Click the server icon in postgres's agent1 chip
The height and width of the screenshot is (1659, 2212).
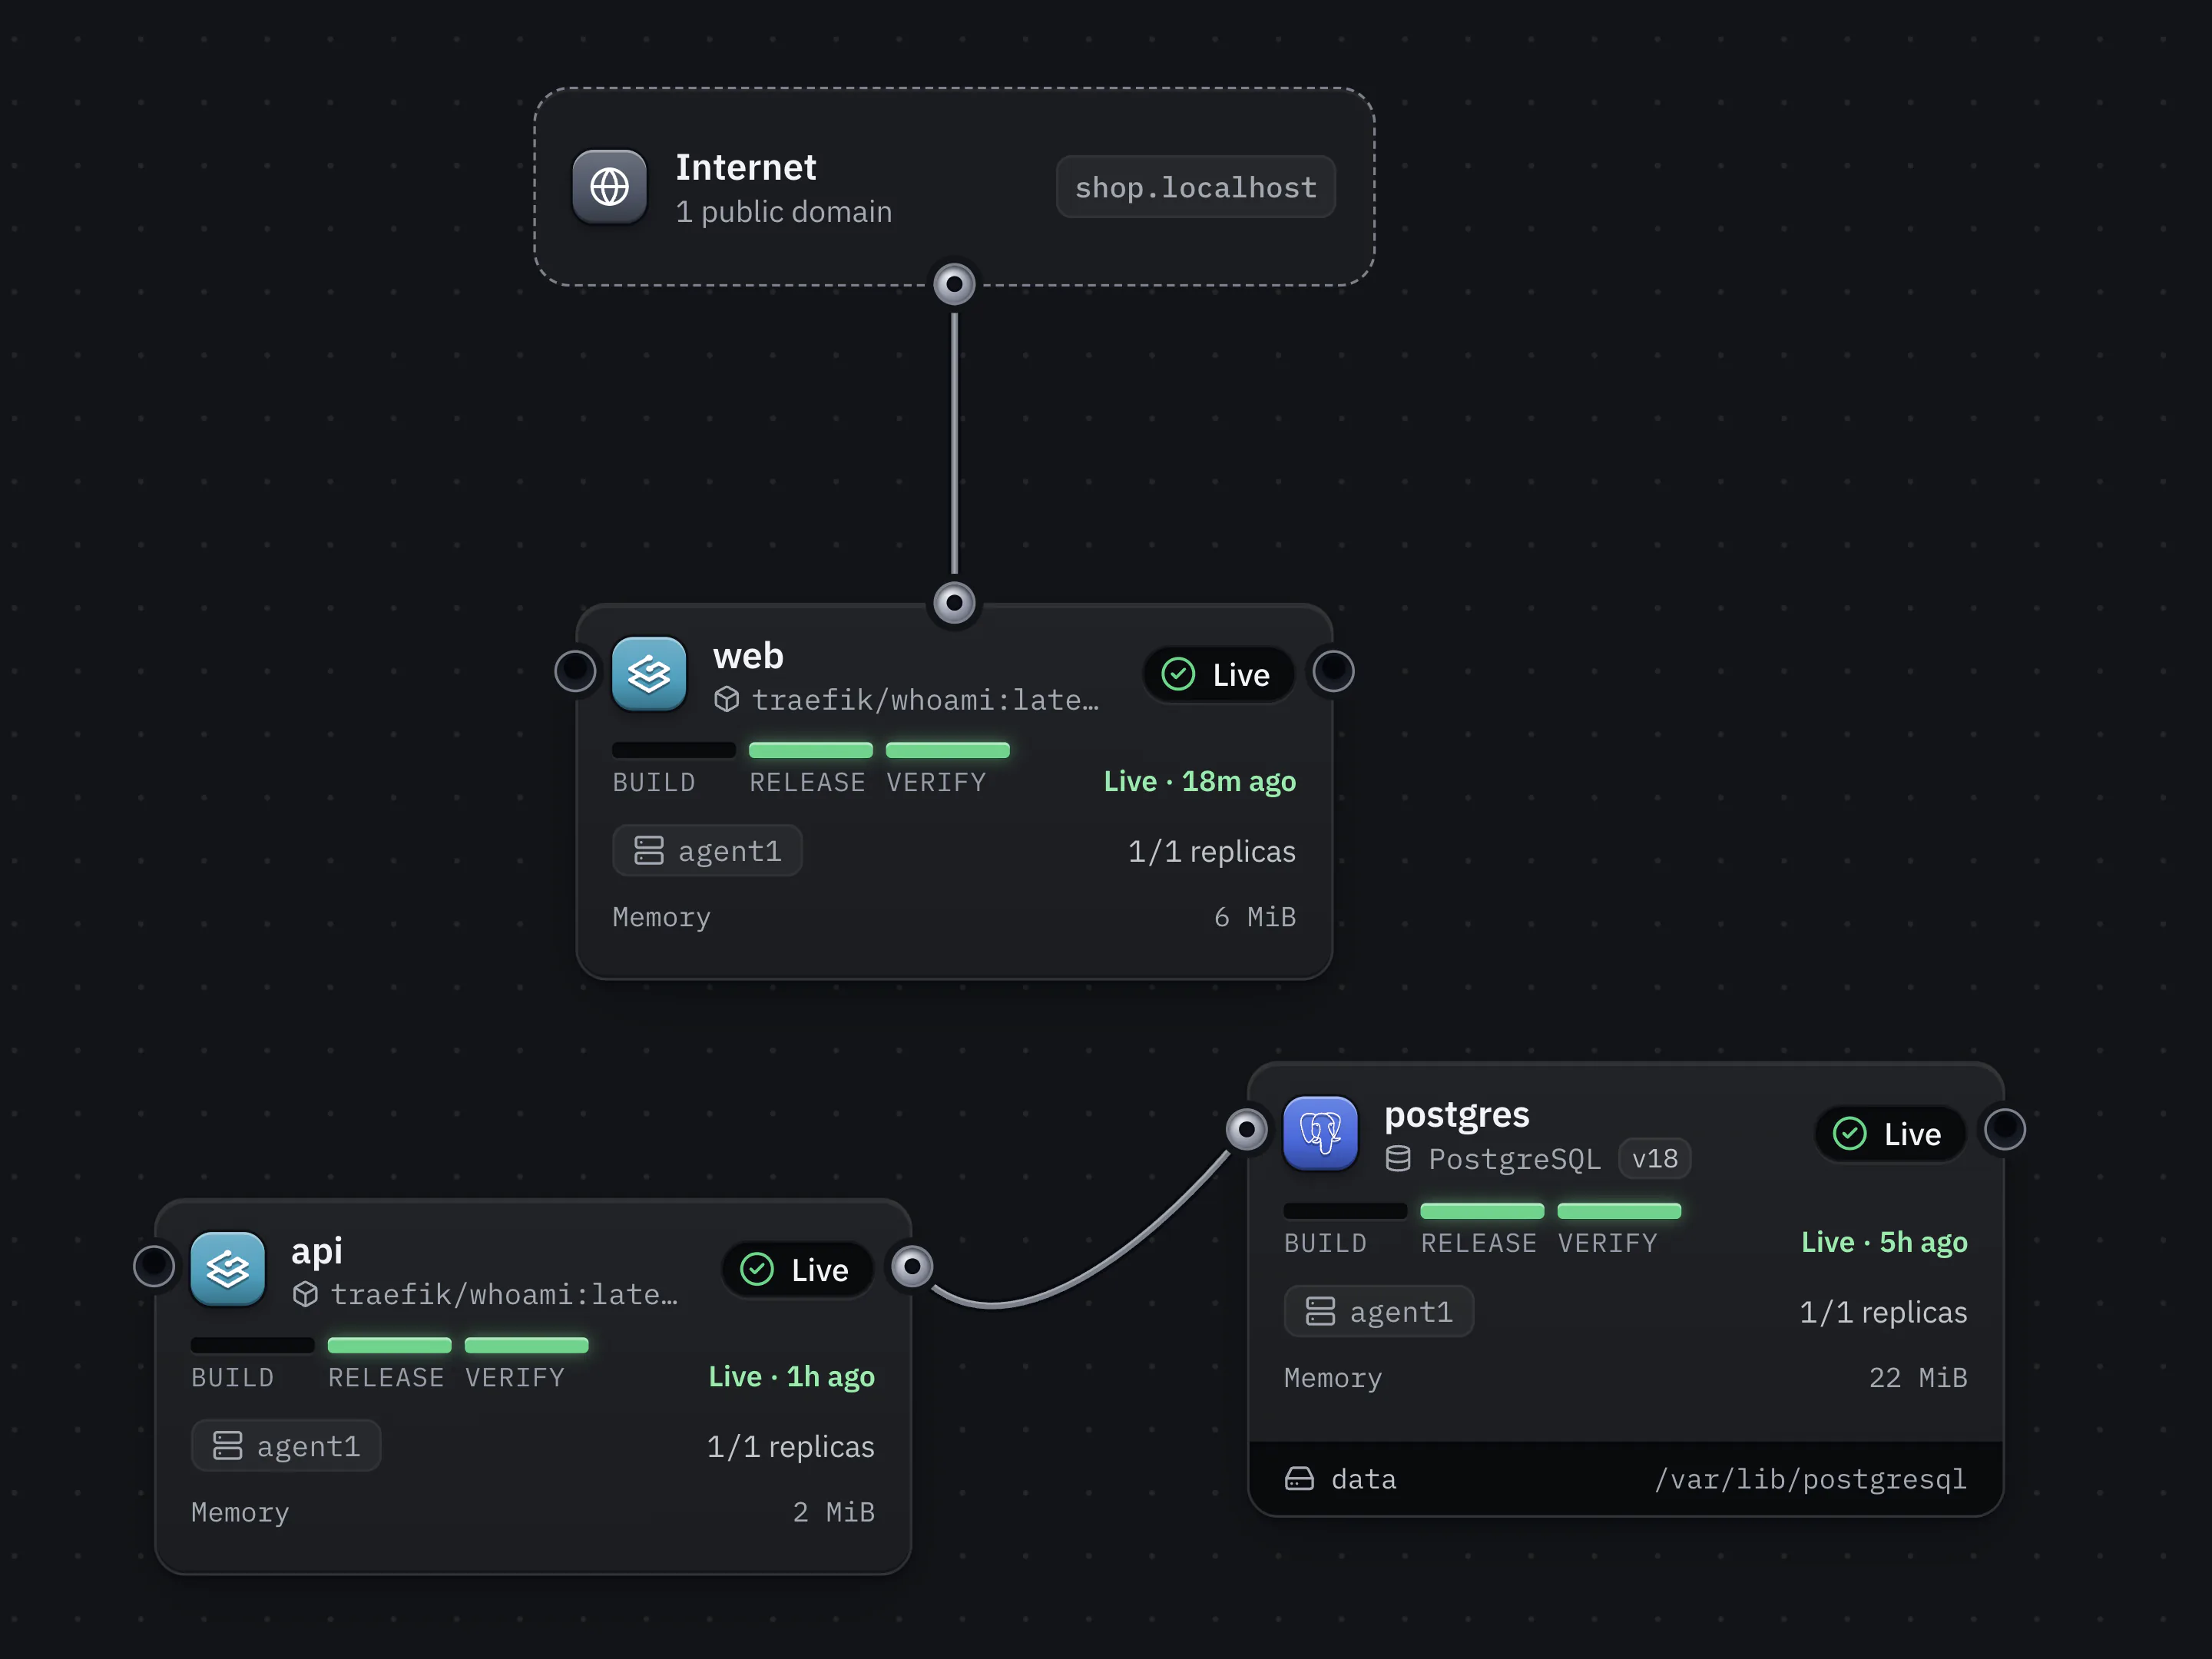click(1320, 1312)
